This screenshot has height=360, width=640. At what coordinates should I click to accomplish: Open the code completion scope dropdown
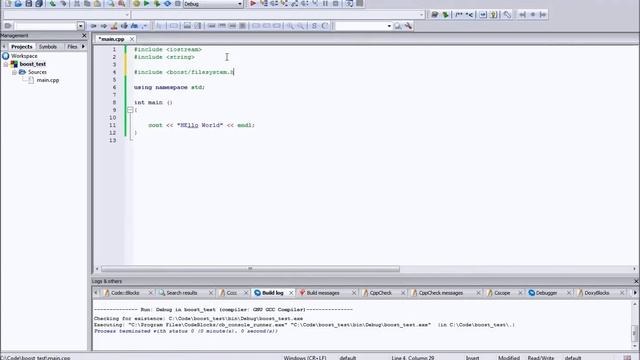(127, 15)
